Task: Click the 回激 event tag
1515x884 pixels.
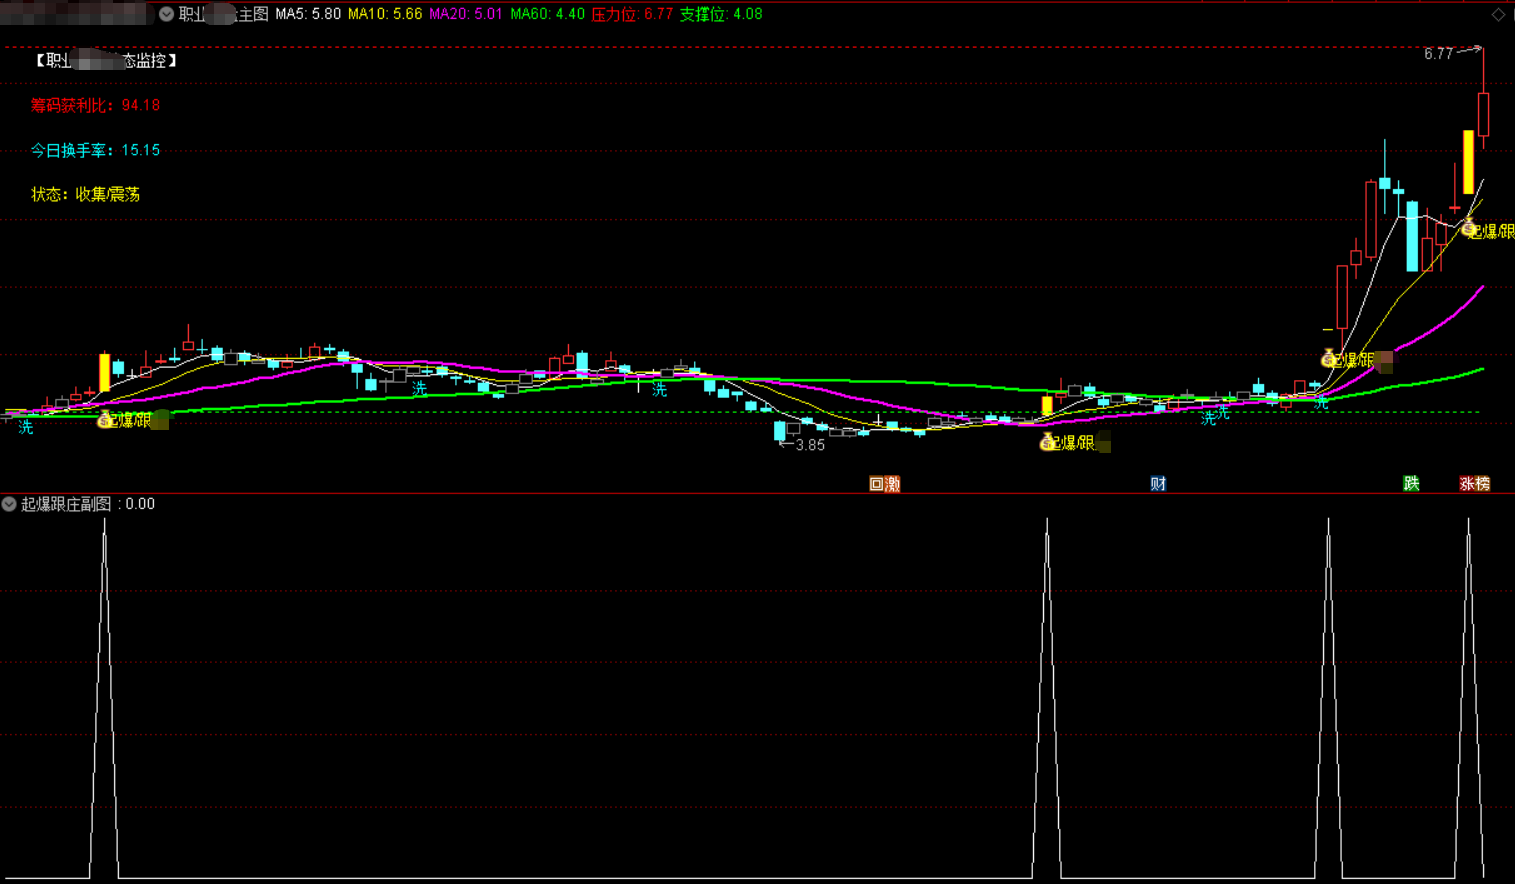Action: 885,484
